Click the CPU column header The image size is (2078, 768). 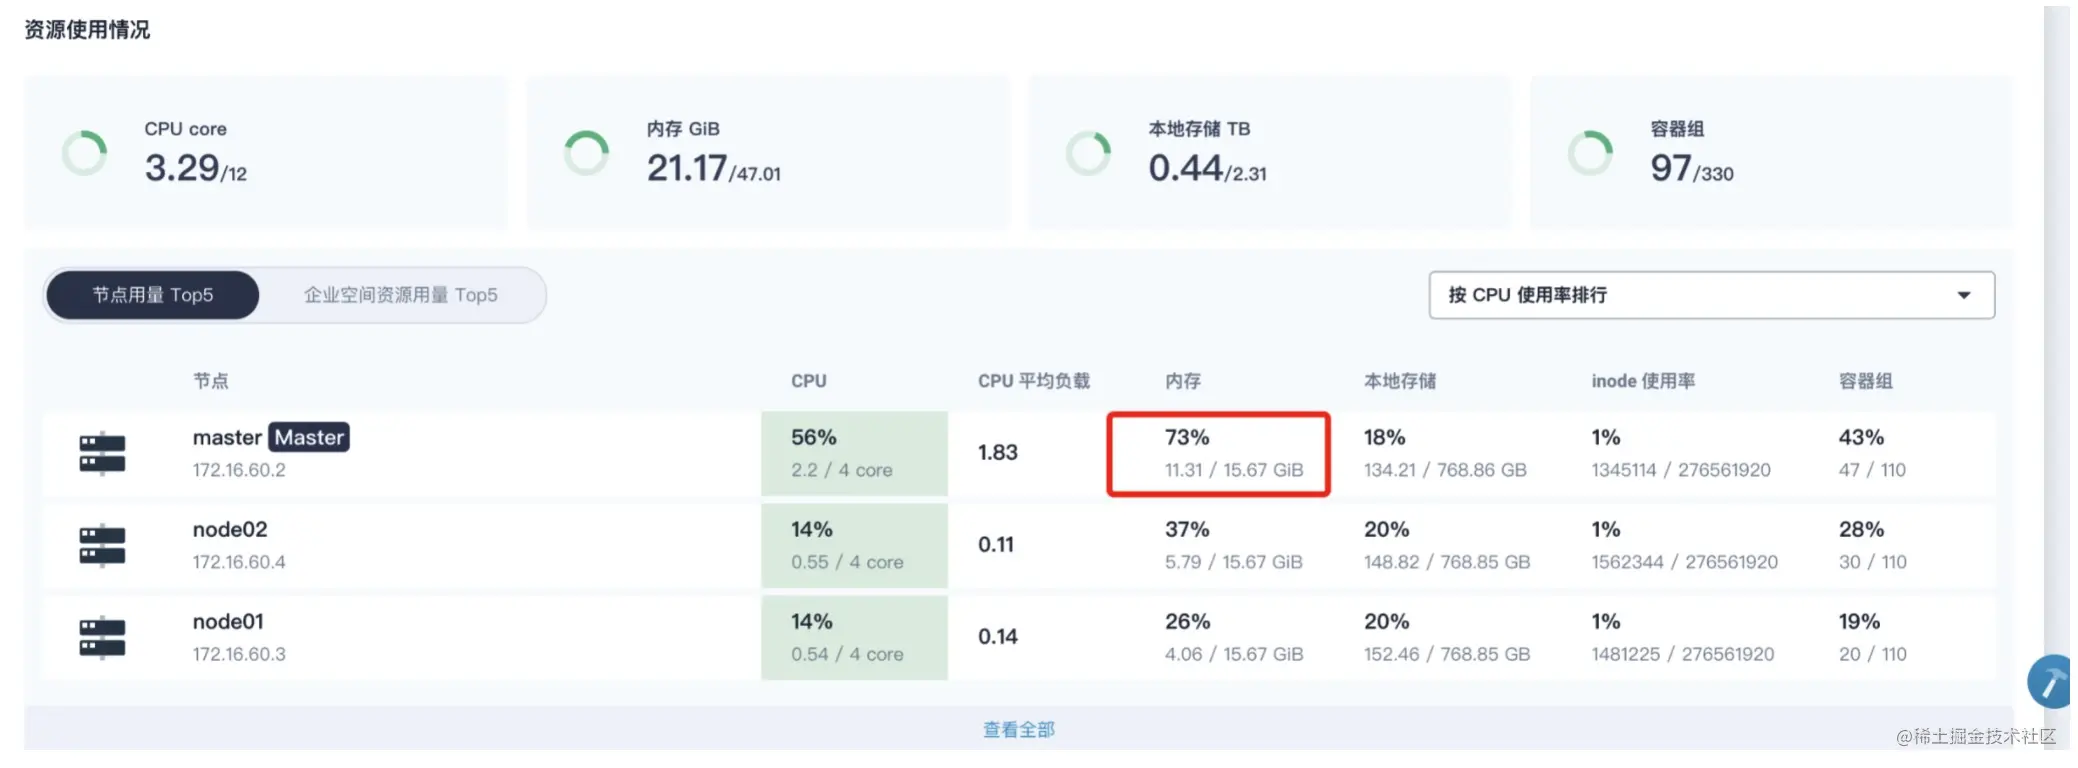pos(809,381)
